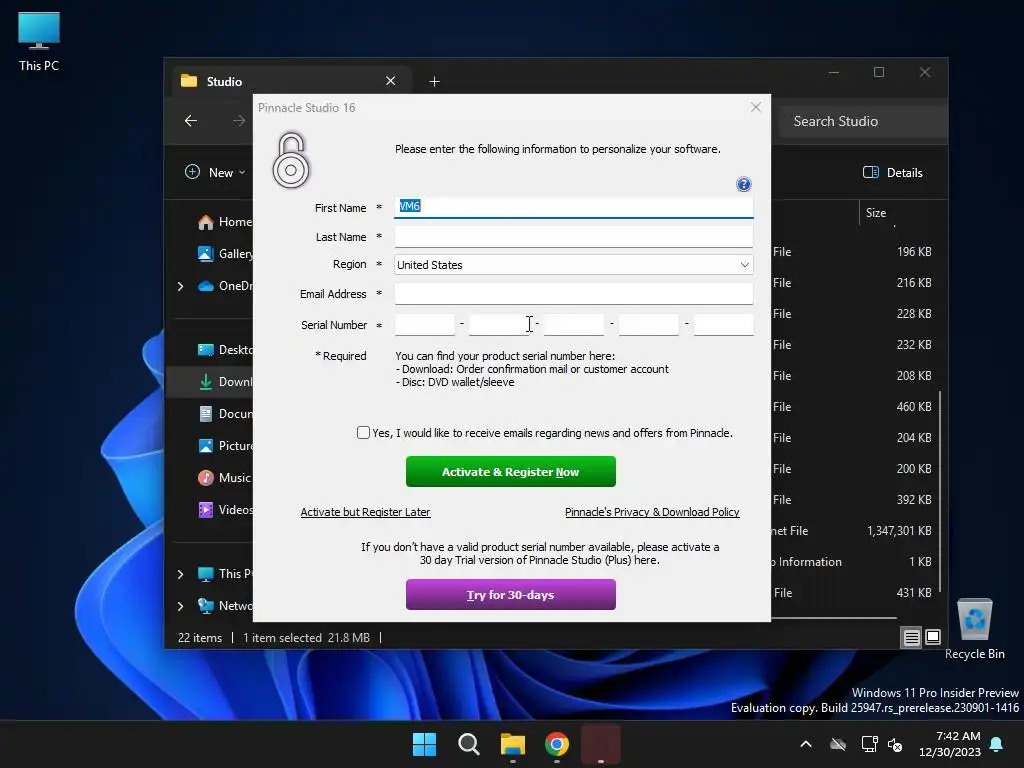The height and width of the screenshot is (768, 1024).
Task: Expand the OneDrive tree node
Action: [180, 286]
